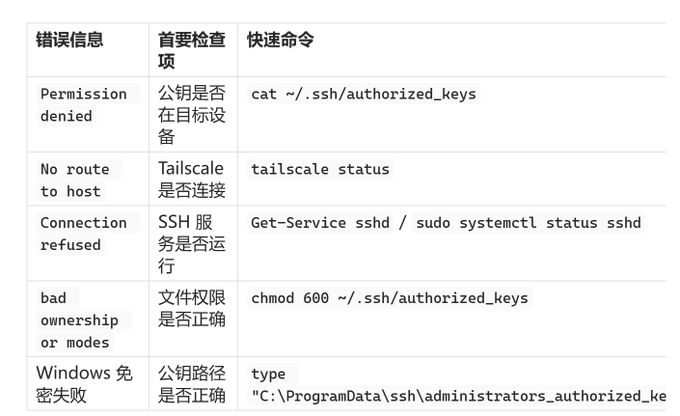Screen dimensions: 680x416
Task: Click the "Tailscale 是否连接" cell
Action: point(192,179)
